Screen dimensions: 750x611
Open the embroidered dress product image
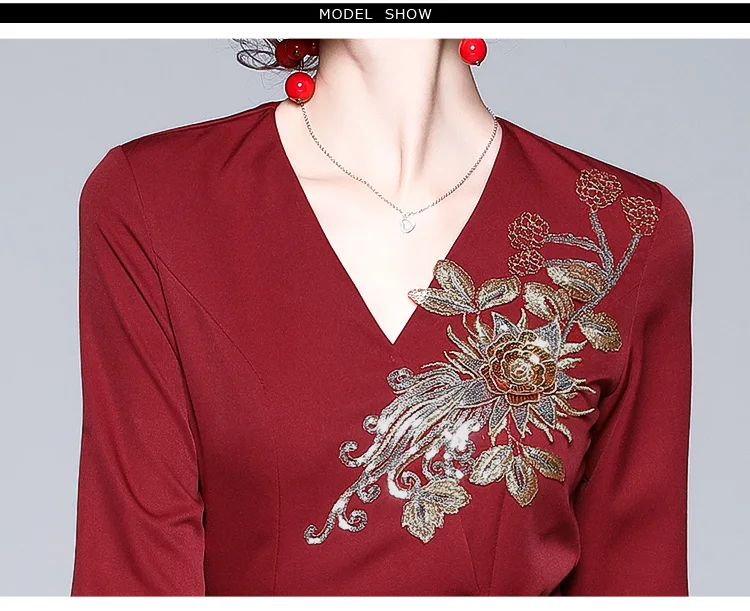pos(375,317)
